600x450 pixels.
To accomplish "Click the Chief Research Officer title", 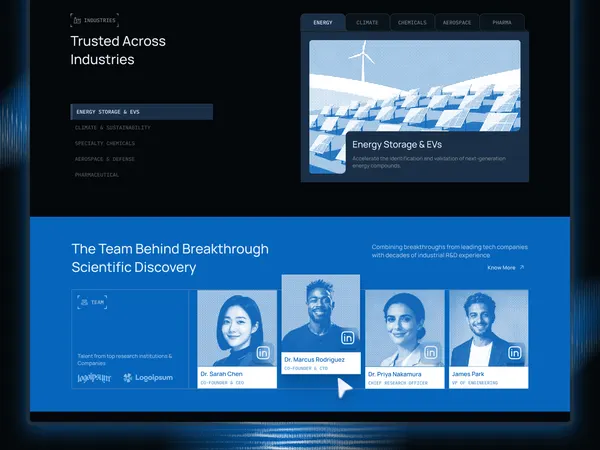I will [398, 383].
